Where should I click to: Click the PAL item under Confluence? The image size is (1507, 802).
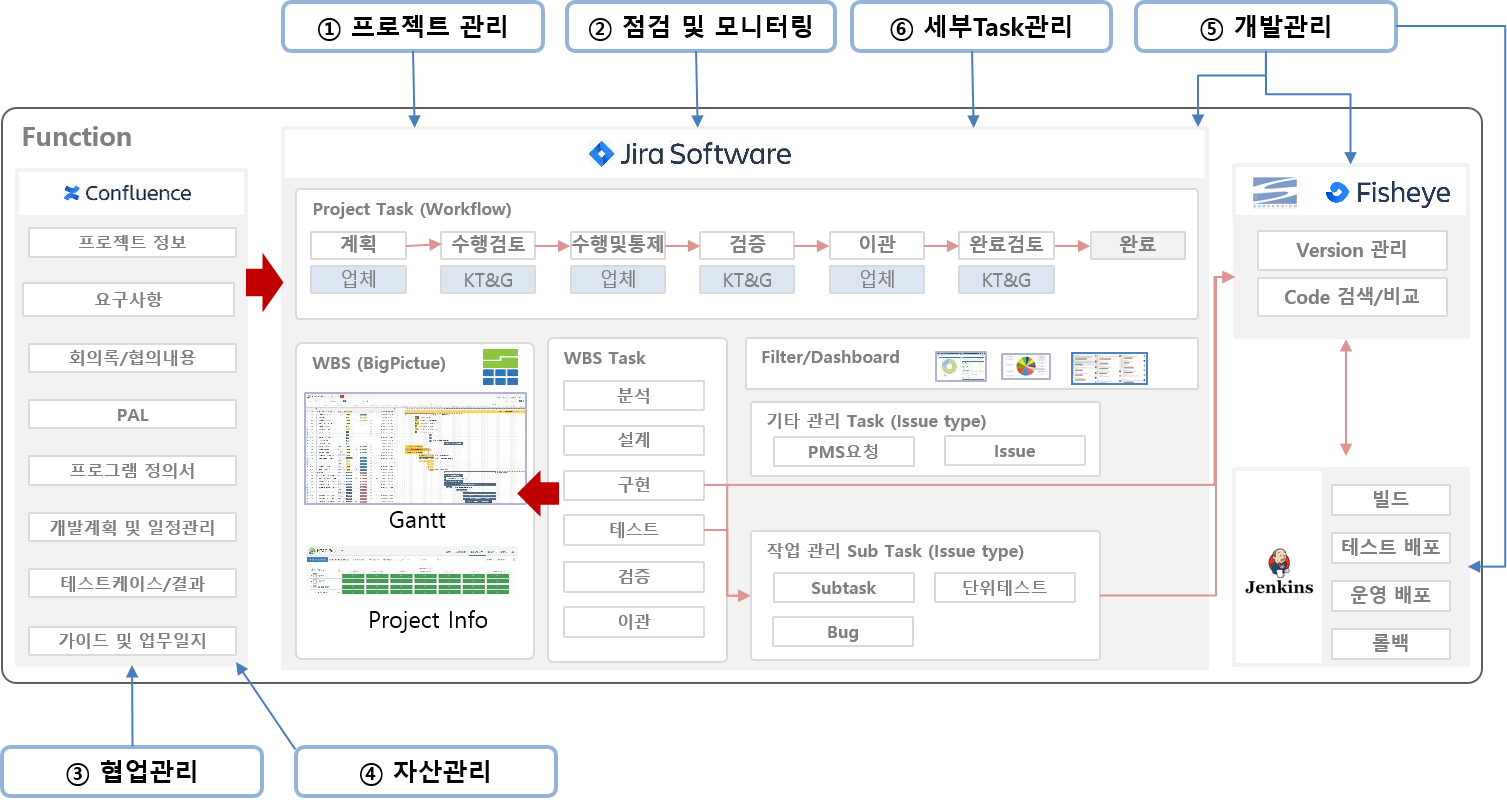point(132,414)
